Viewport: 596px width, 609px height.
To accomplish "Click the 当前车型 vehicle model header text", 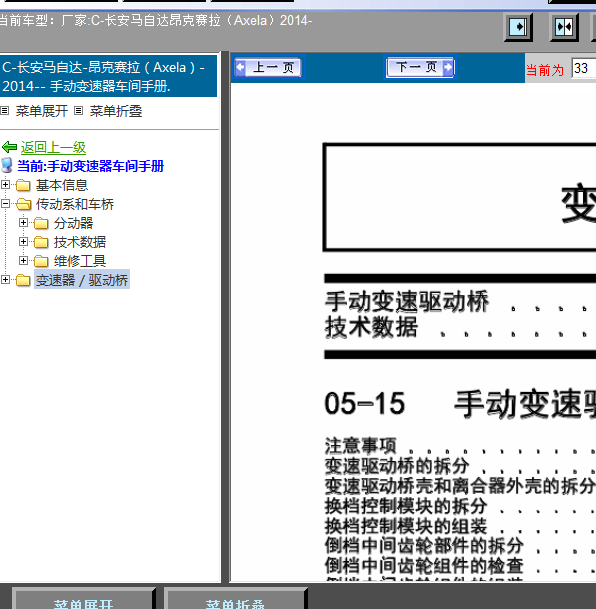I will tap(155, 20).
